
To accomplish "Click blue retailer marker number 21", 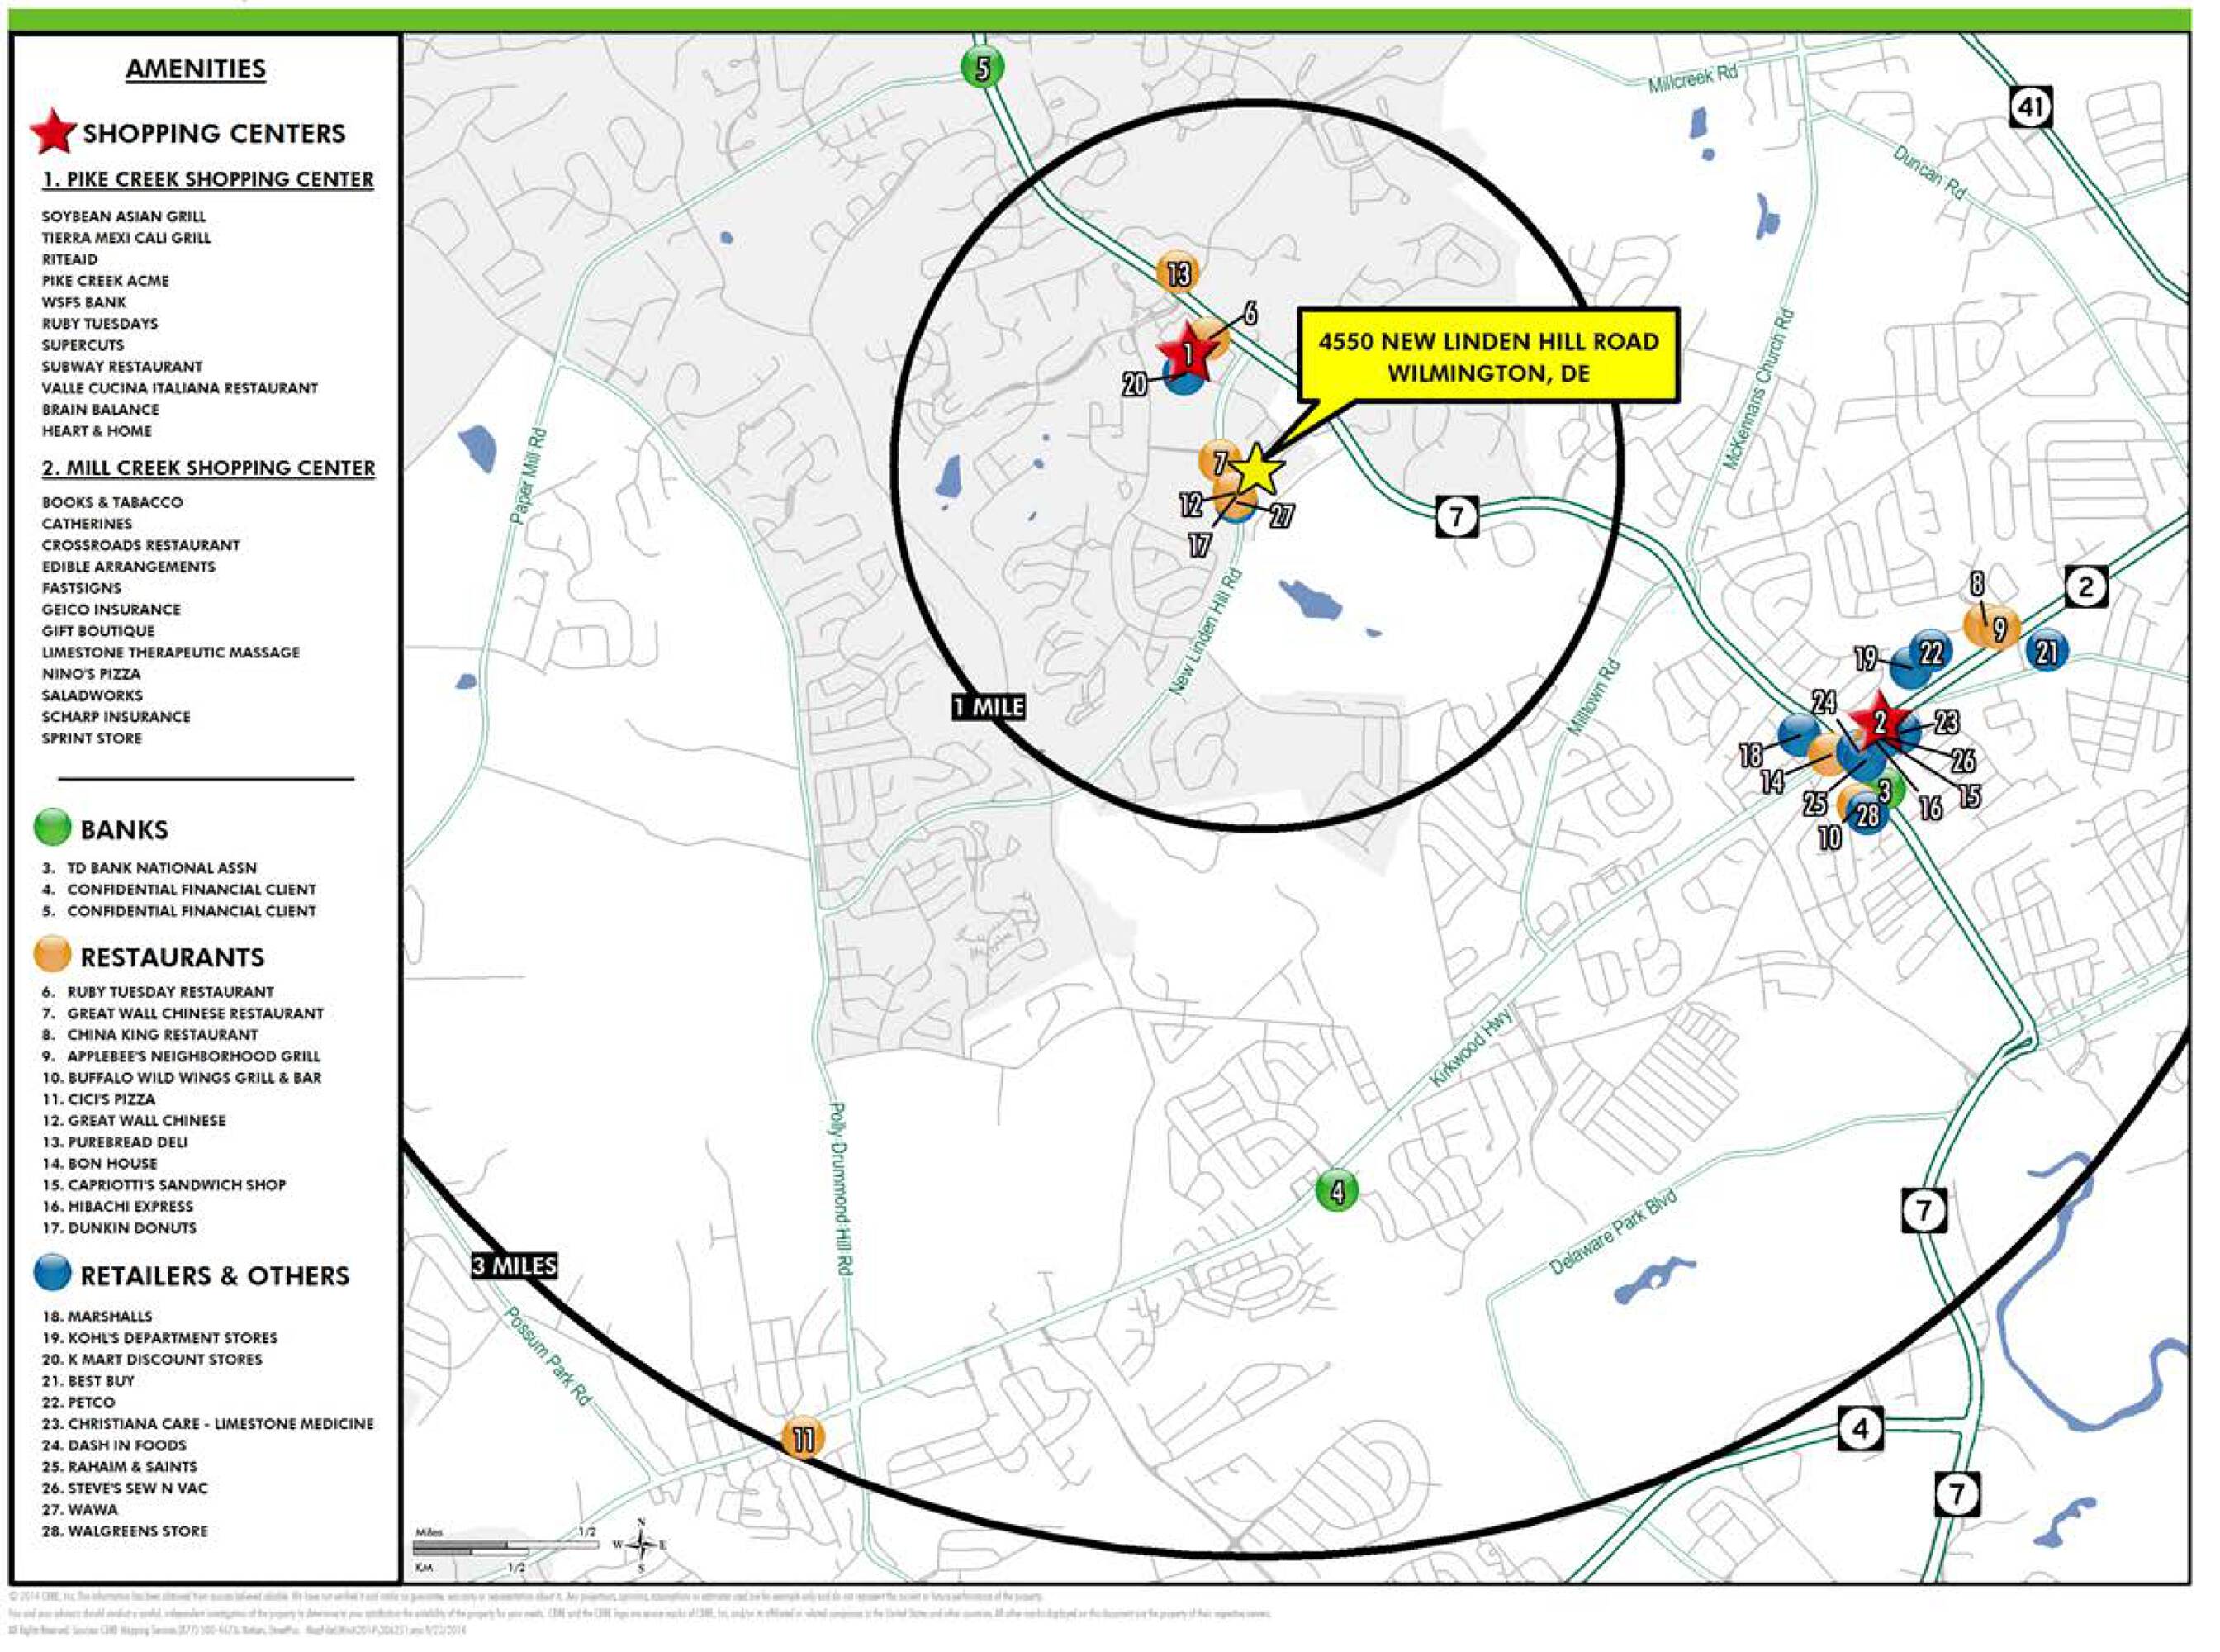I will [x=2047, y=652].
